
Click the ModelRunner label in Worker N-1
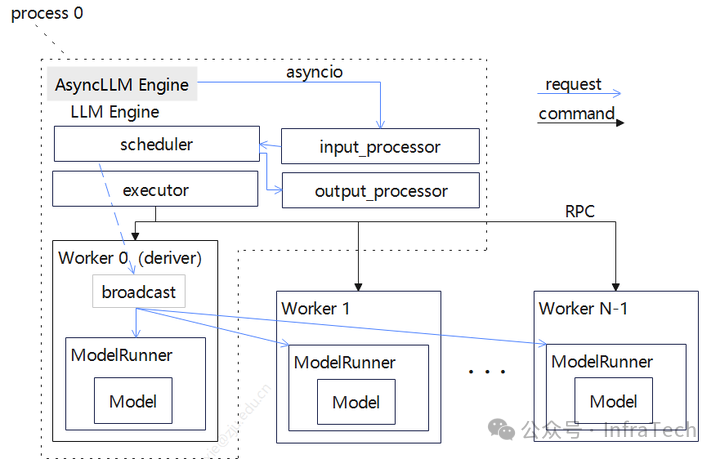click(602, 361)
